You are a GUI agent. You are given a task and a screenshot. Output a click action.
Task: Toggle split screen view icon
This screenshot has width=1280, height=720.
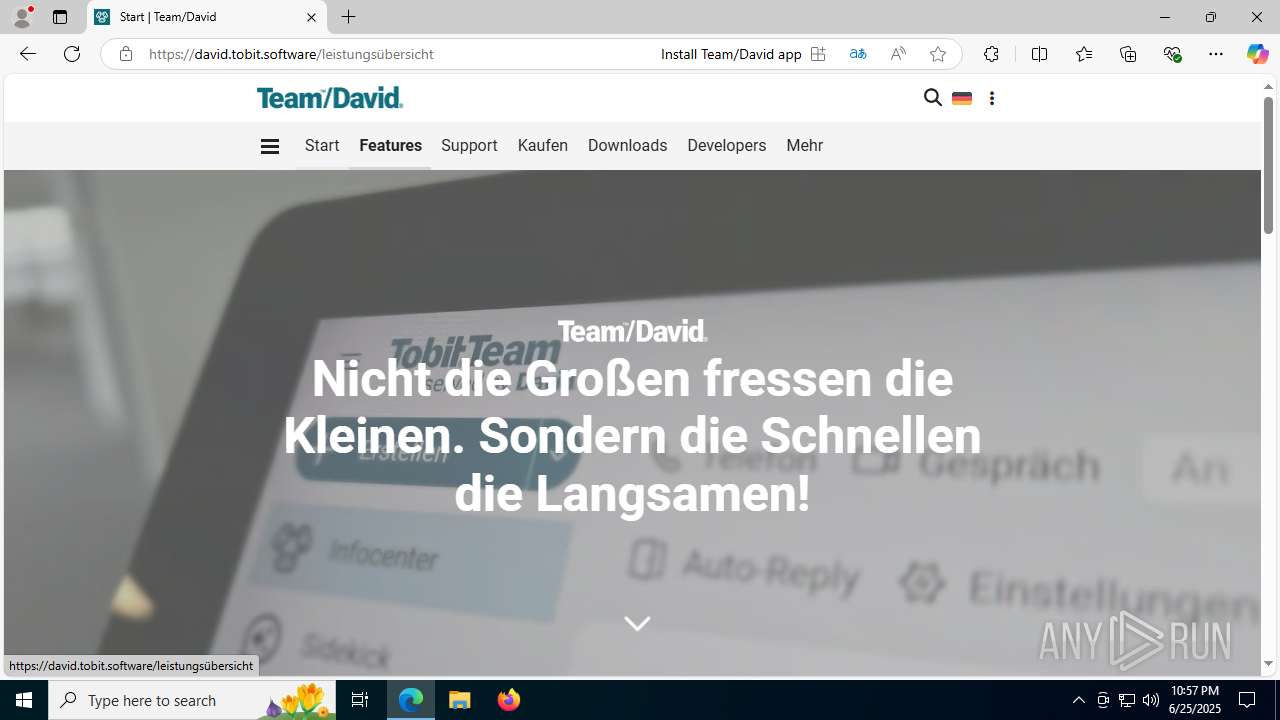[1039, 54]
